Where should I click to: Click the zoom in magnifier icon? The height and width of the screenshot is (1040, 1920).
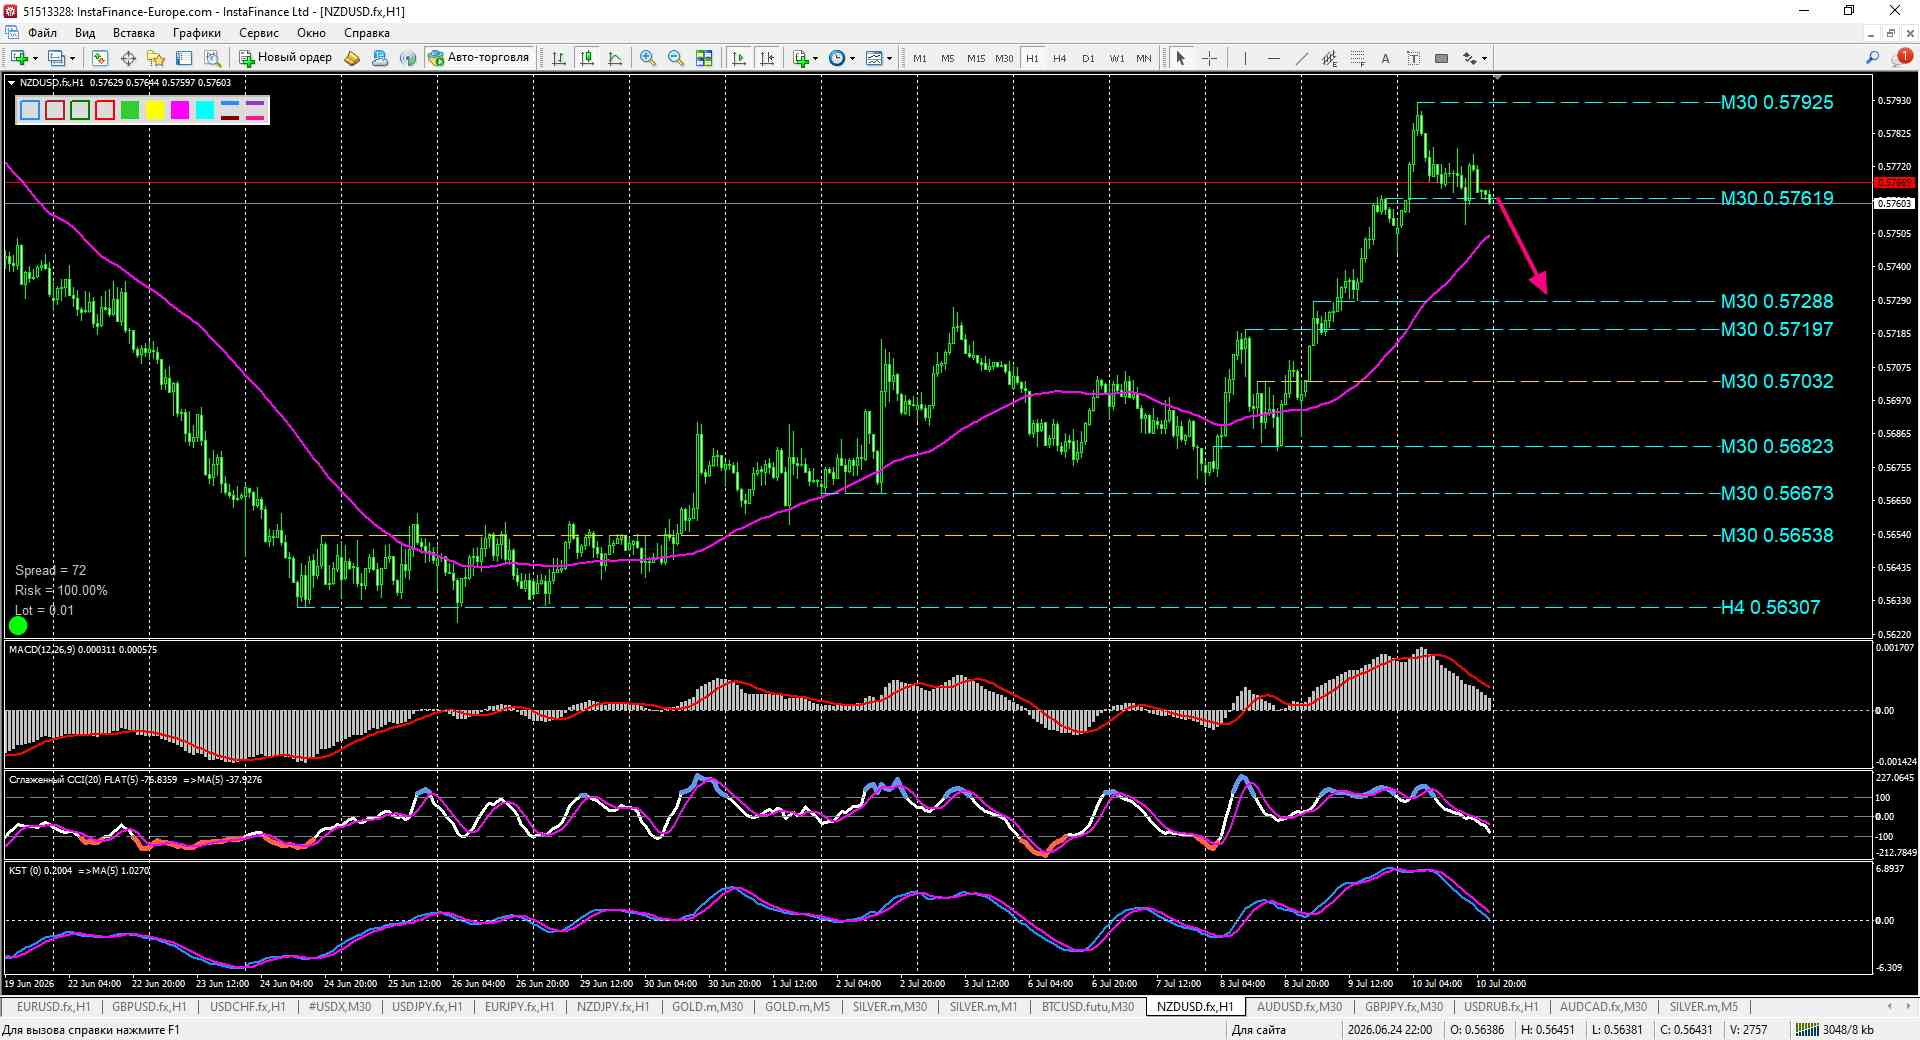click(648, 58)
